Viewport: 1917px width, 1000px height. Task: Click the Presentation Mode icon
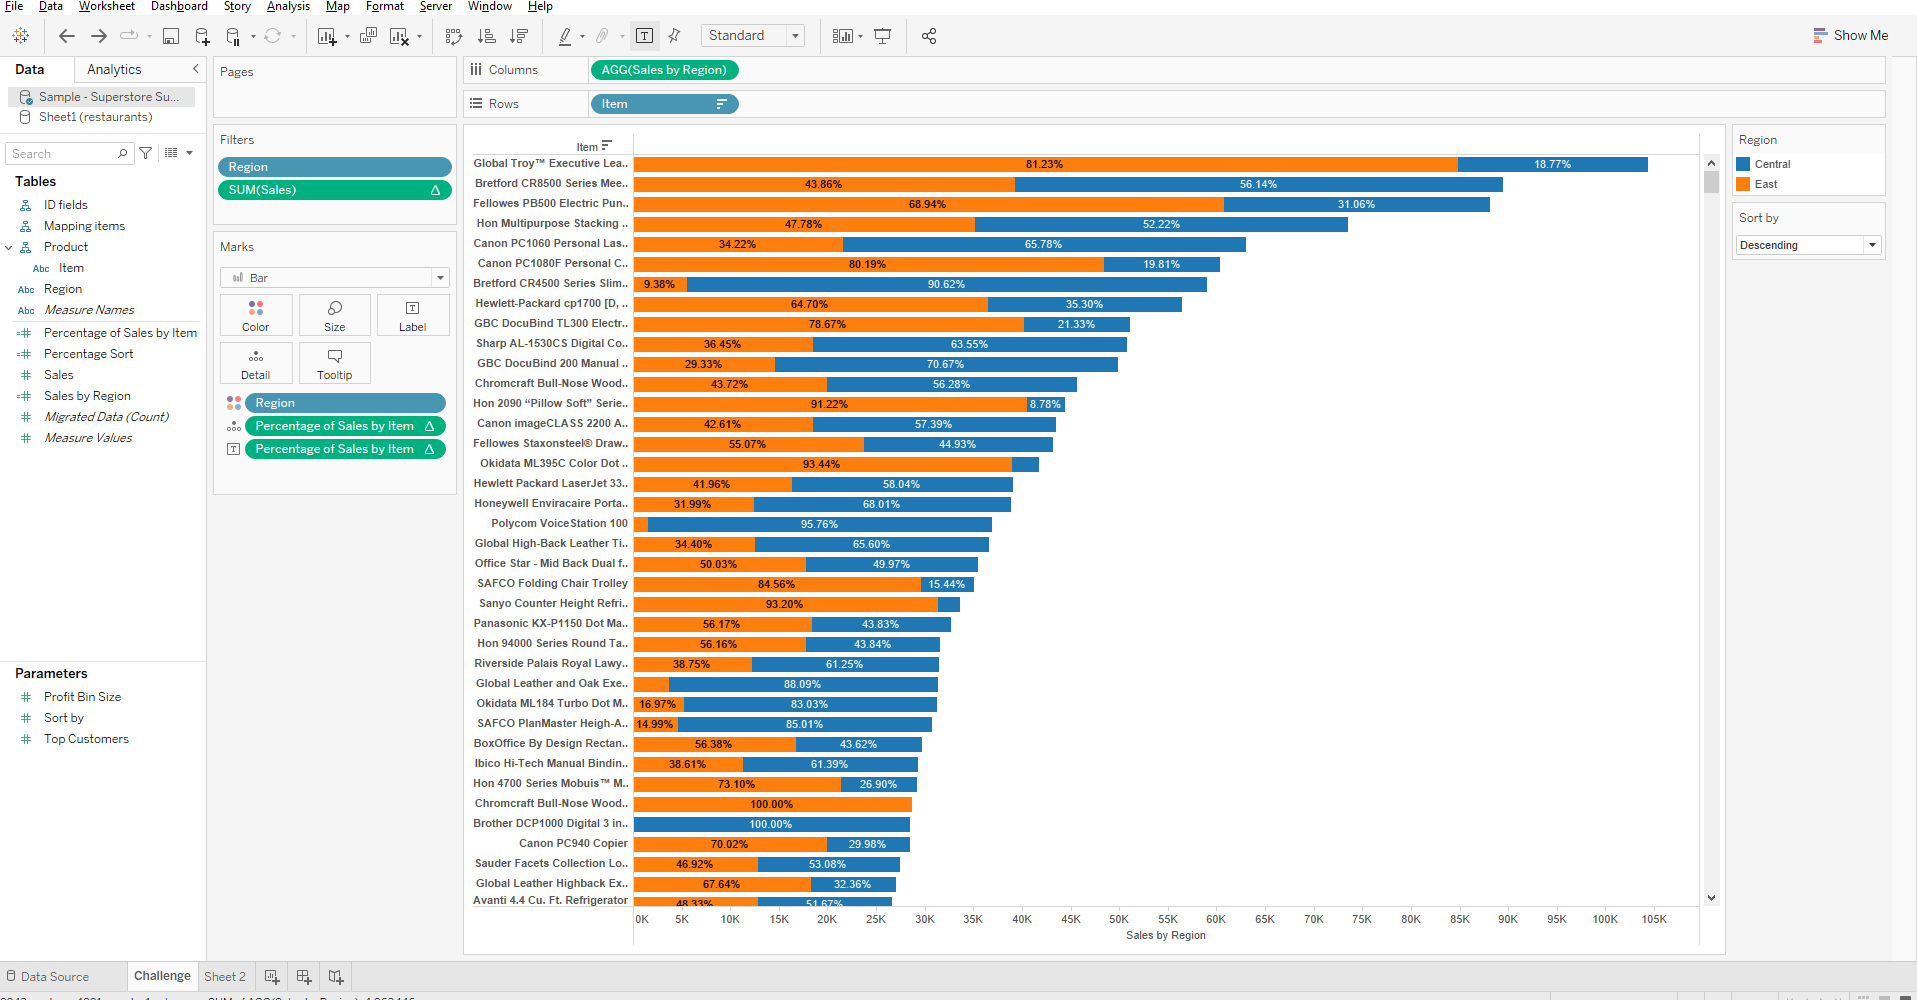pyautogui.click(x=882, y=35)
